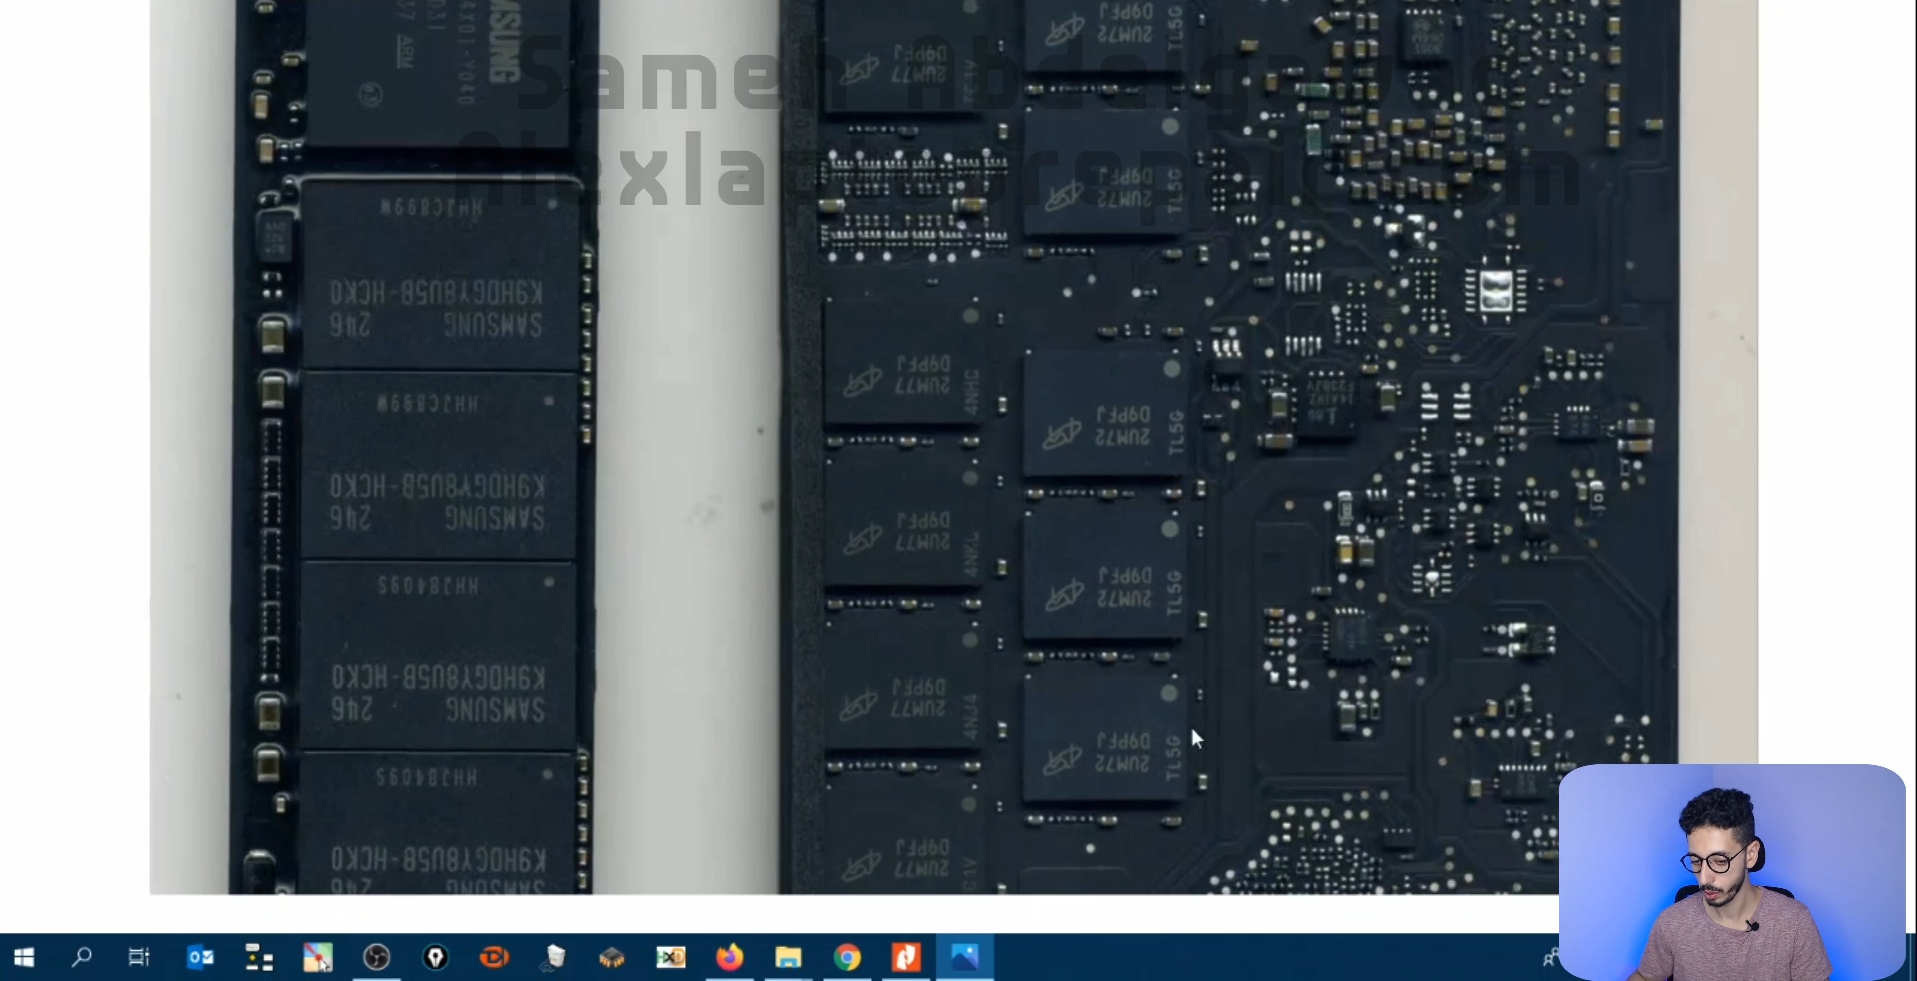Launch Outlook from the taskbar
The width and height of the screenshot is (1917, 981).
[x=200, y=957]
